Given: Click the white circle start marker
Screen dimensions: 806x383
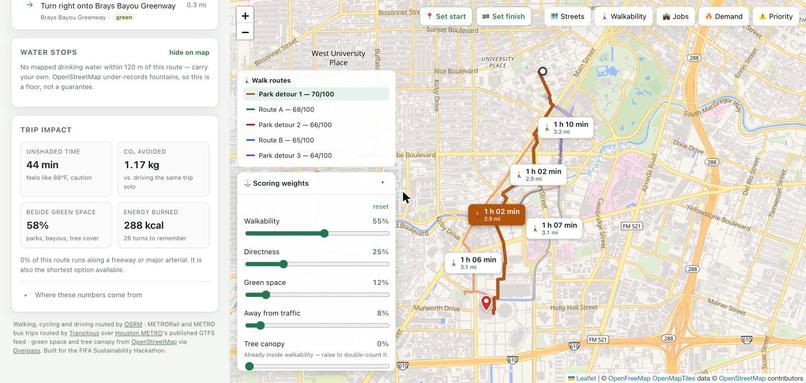Looking at the screenshot, I should [542, 71].
